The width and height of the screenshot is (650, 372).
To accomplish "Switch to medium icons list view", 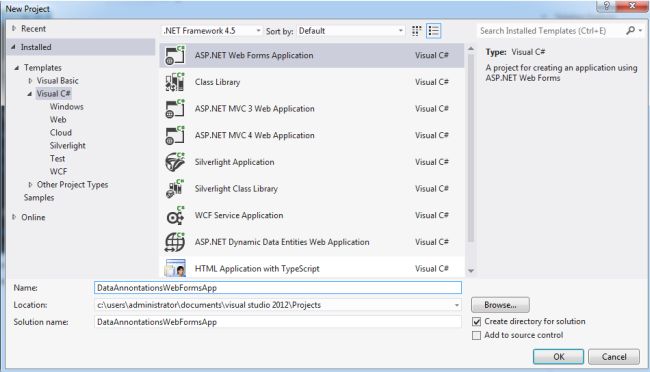I will coord(434,31).
